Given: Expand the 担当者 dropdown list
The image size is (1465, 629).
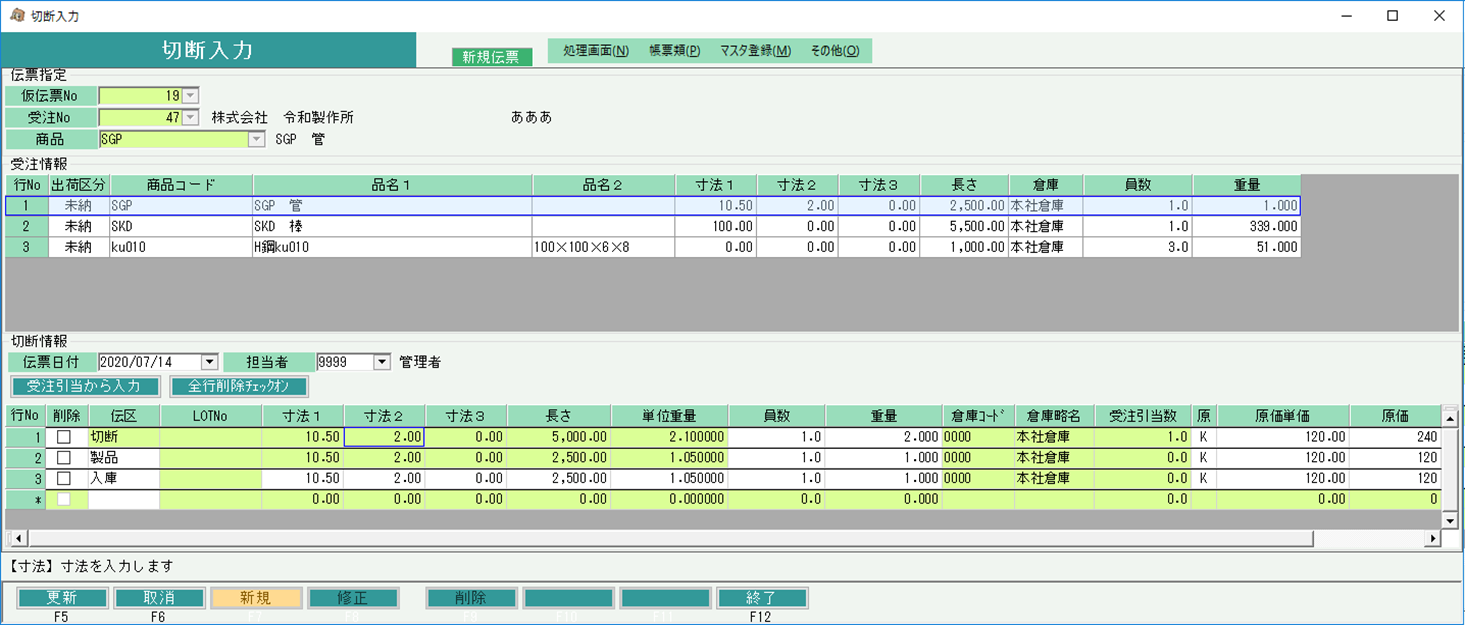Looking at the screenshot, I should pyautogui.click(x=382, y=362).
